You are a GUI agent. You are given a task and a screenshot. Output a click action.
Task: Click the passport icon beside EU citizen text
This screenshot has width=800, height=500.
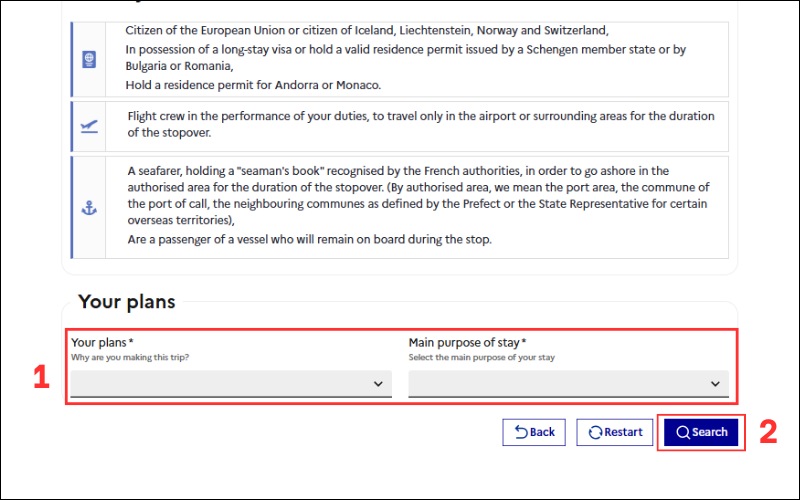(88, 59)
